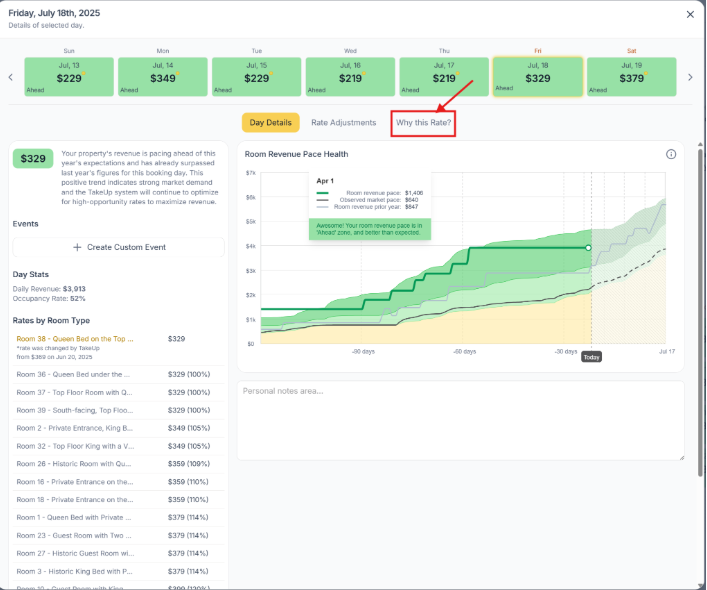Click the Friday, July 18th, 2025 heading
The width and height of the screenshot is (707, 590).
[x=54, y=13]
